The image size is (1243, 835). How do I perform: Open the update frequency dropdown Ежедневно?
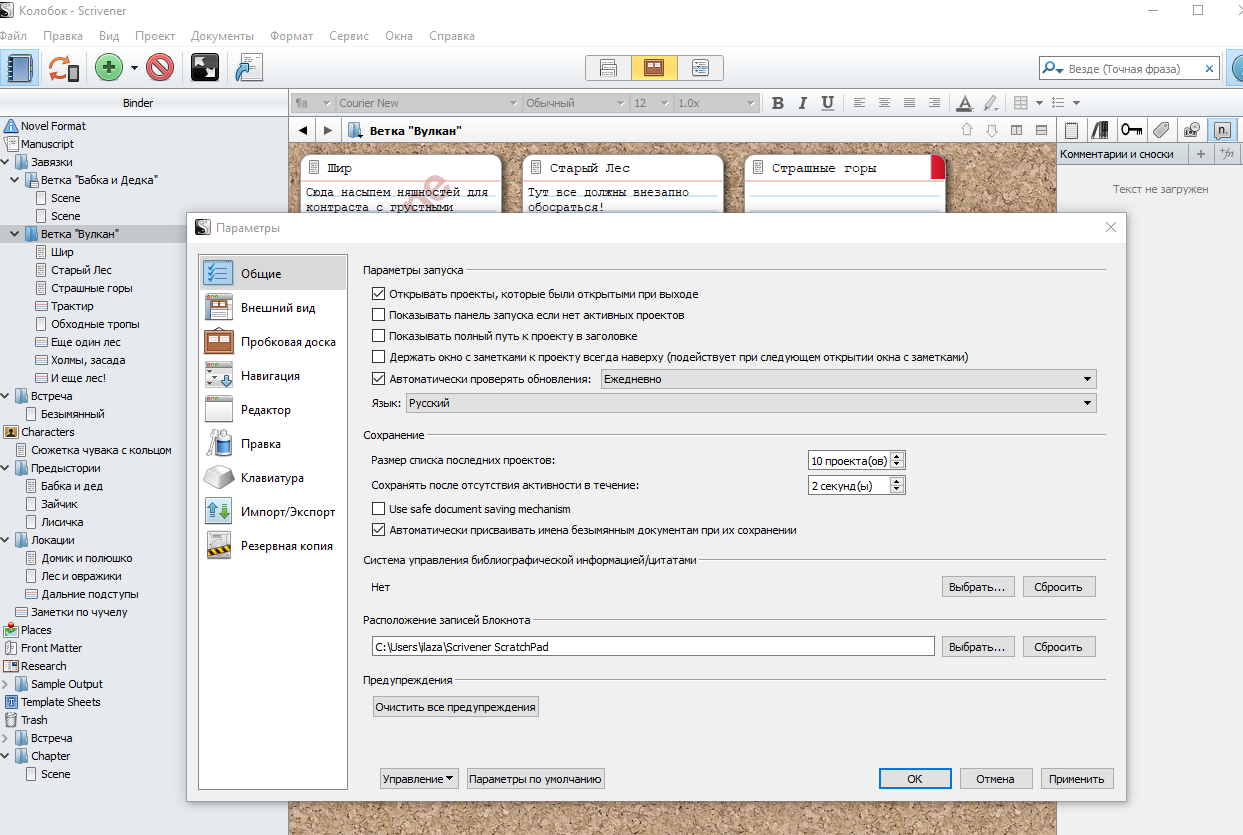(848, 379)
